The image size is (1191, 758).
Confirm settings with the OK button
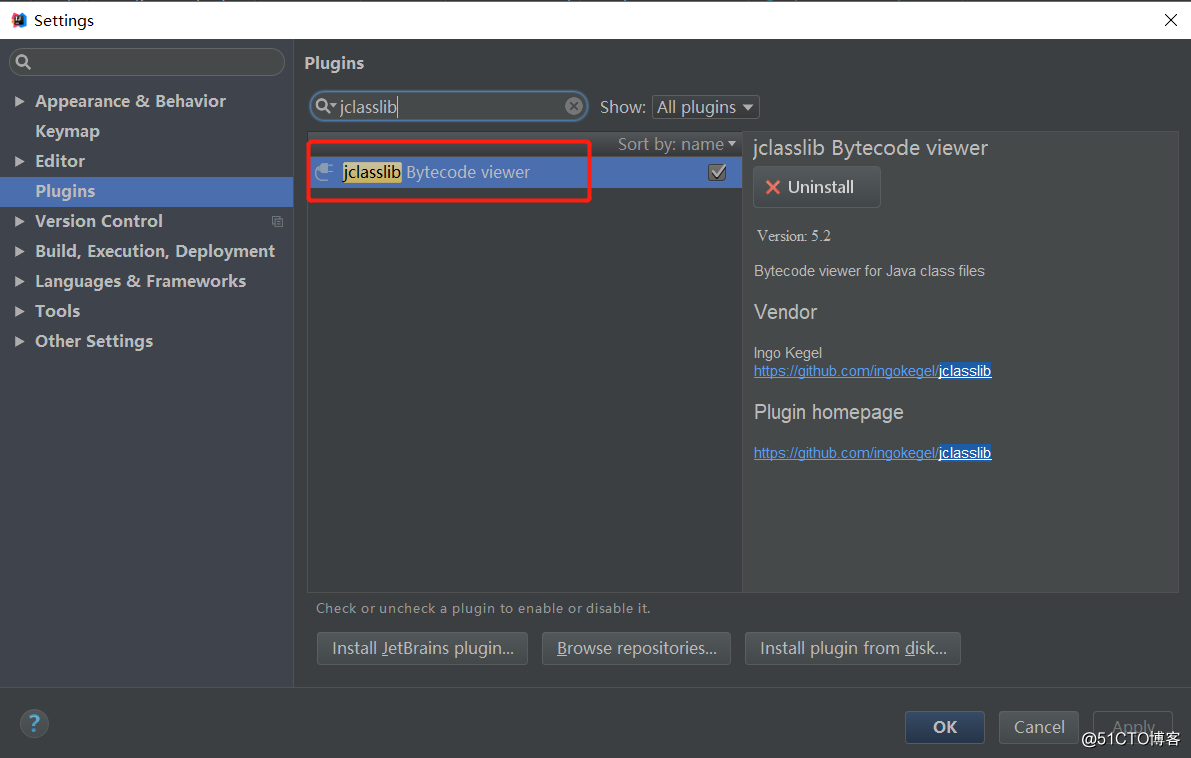click(x=945, y=727)
